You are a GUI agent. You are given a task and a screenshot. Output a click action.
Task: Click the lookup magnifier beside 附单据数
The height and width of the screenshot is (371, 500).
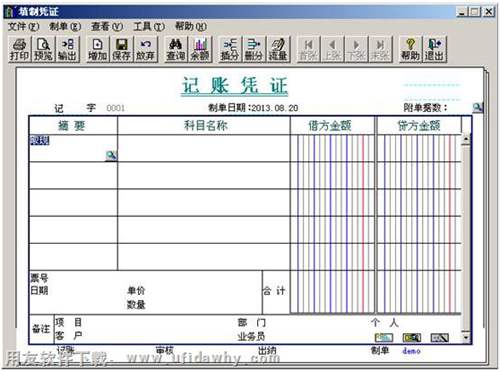coord(478,107)
